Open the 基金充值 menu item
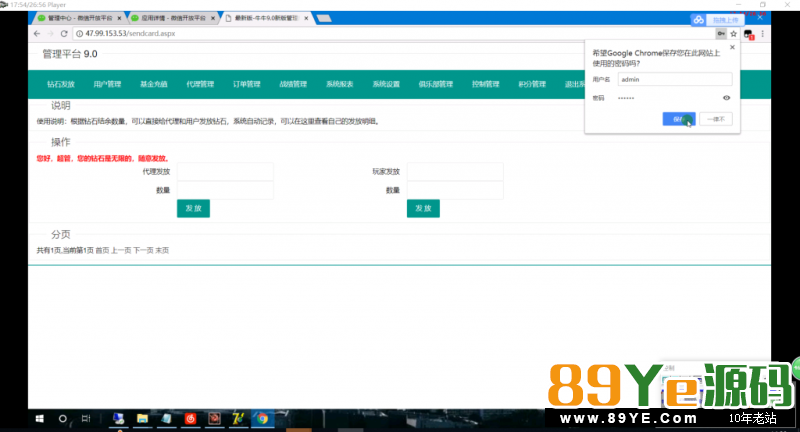This screenshot has height=432, width=800. [154, 84]
